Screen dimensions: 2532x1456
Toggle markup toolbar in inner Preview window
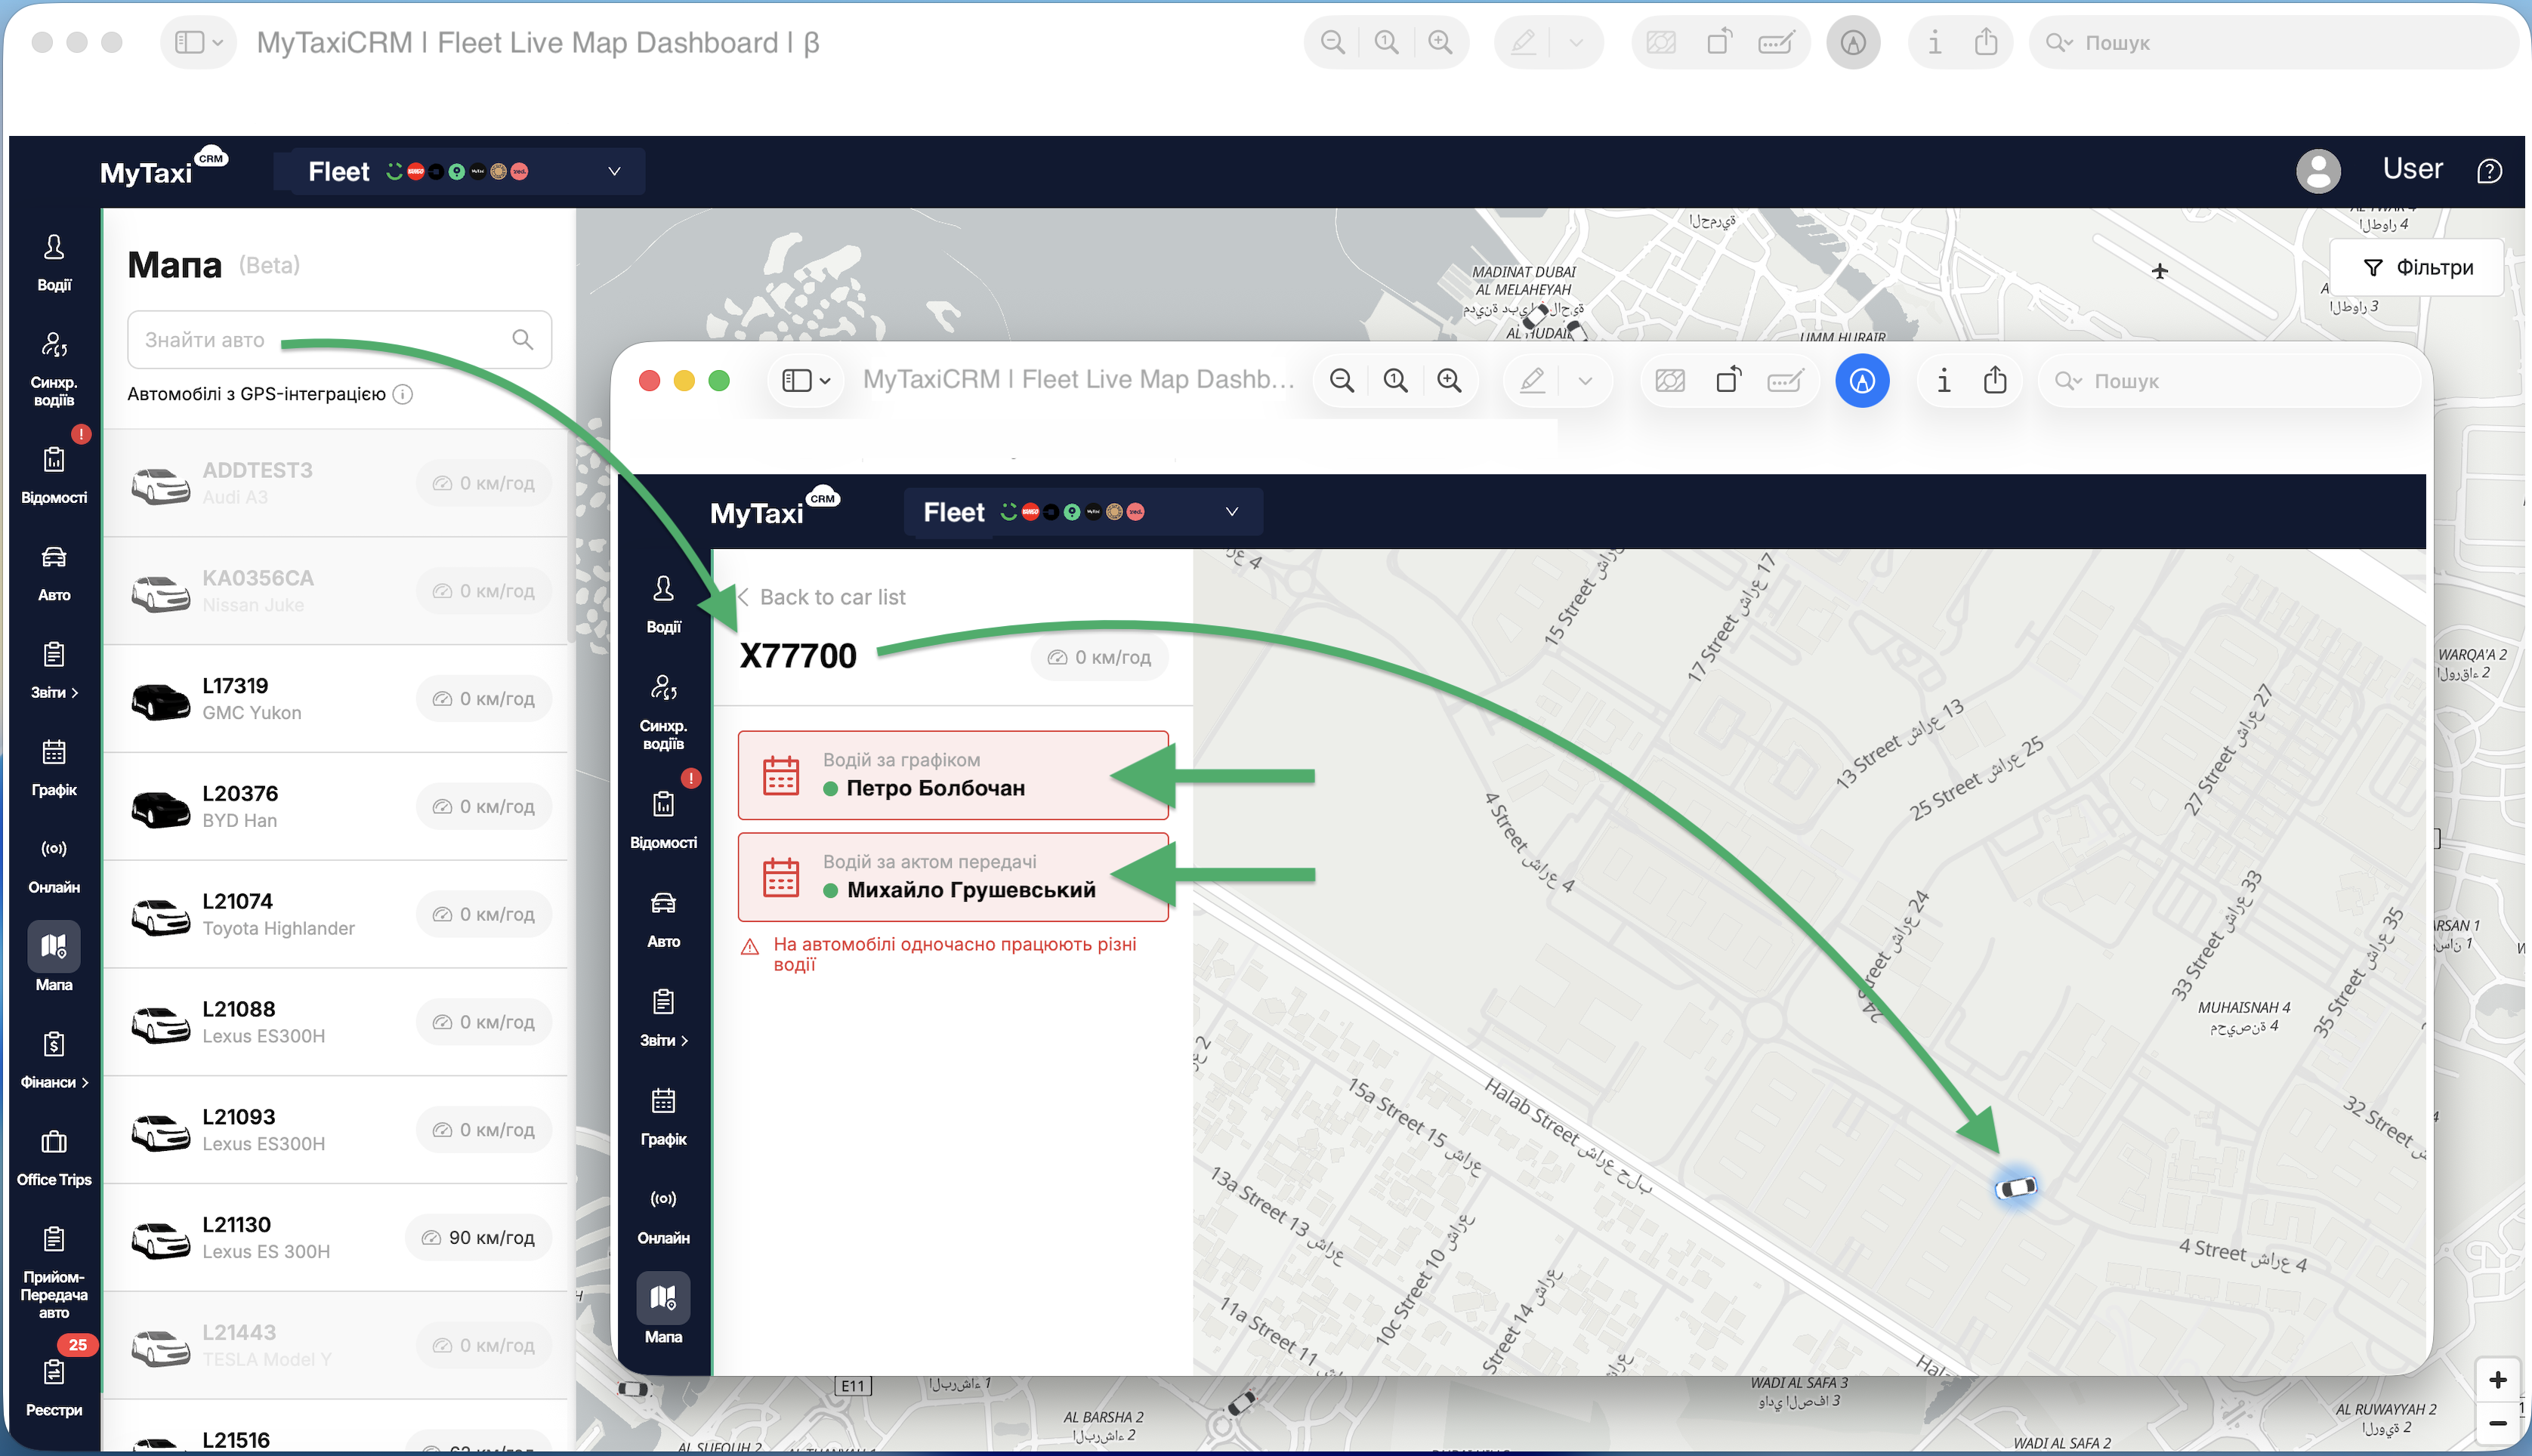point(1862,380)
